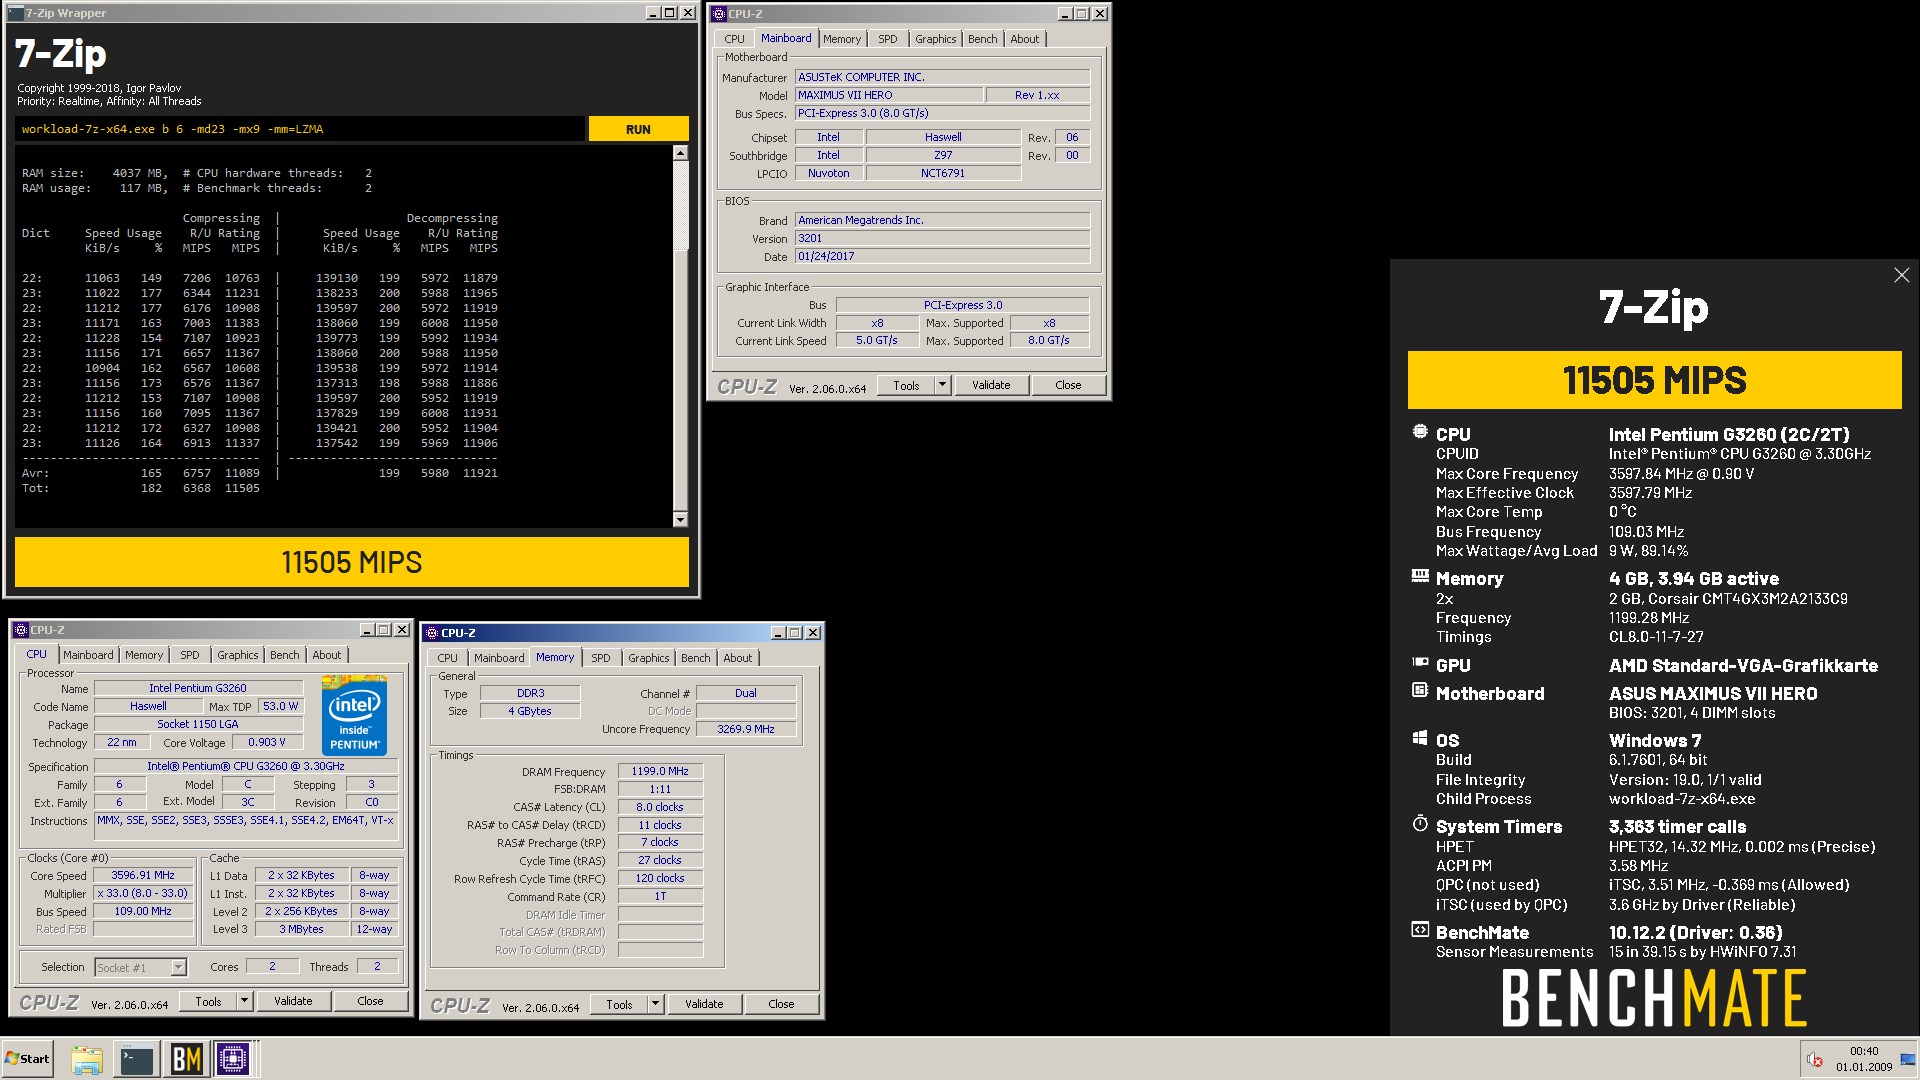Click the DRAM Frequency value 1199.0 MHz
Image resolution: width=1920 pixels, height=1080 pixels.
coord(660,771)
